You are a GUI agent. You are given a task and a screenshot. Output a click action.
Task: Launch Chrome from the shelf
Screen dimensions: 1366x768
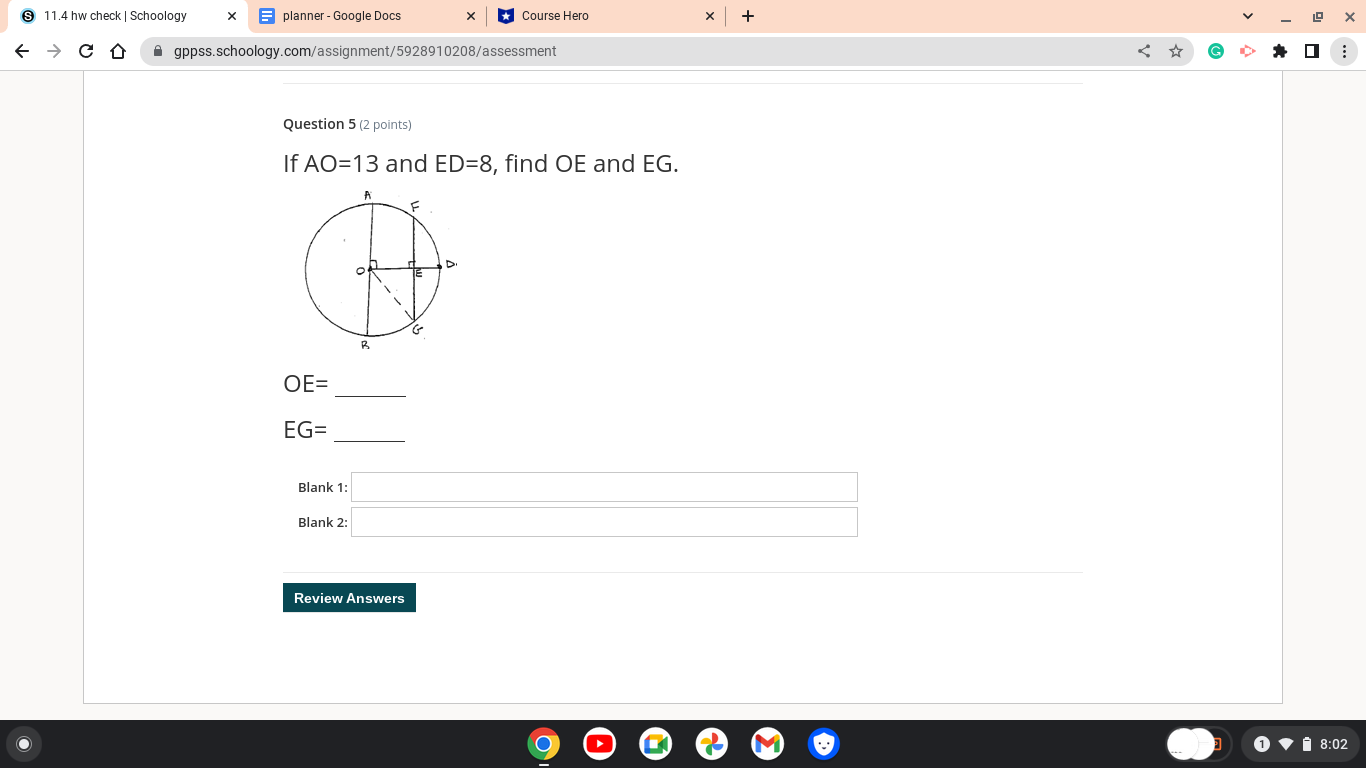click(544, 744)
